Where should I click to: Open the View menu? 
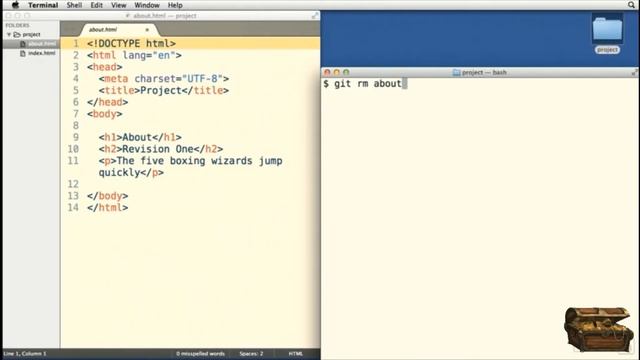[118, 5]
